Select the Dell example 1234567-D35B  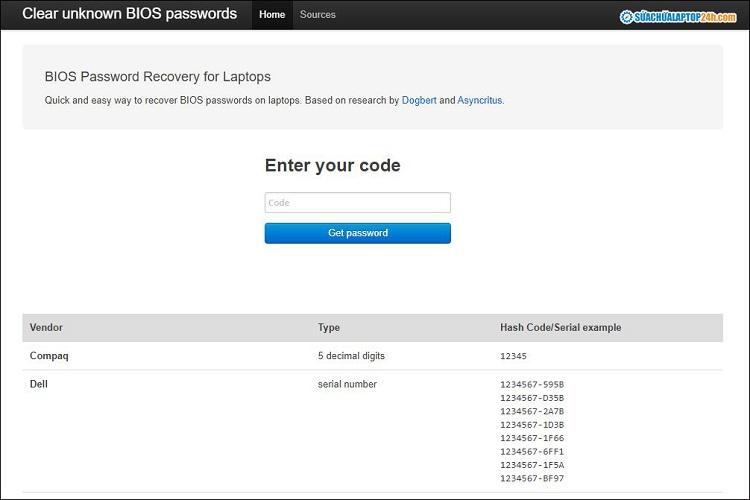[x=532, y=398]
